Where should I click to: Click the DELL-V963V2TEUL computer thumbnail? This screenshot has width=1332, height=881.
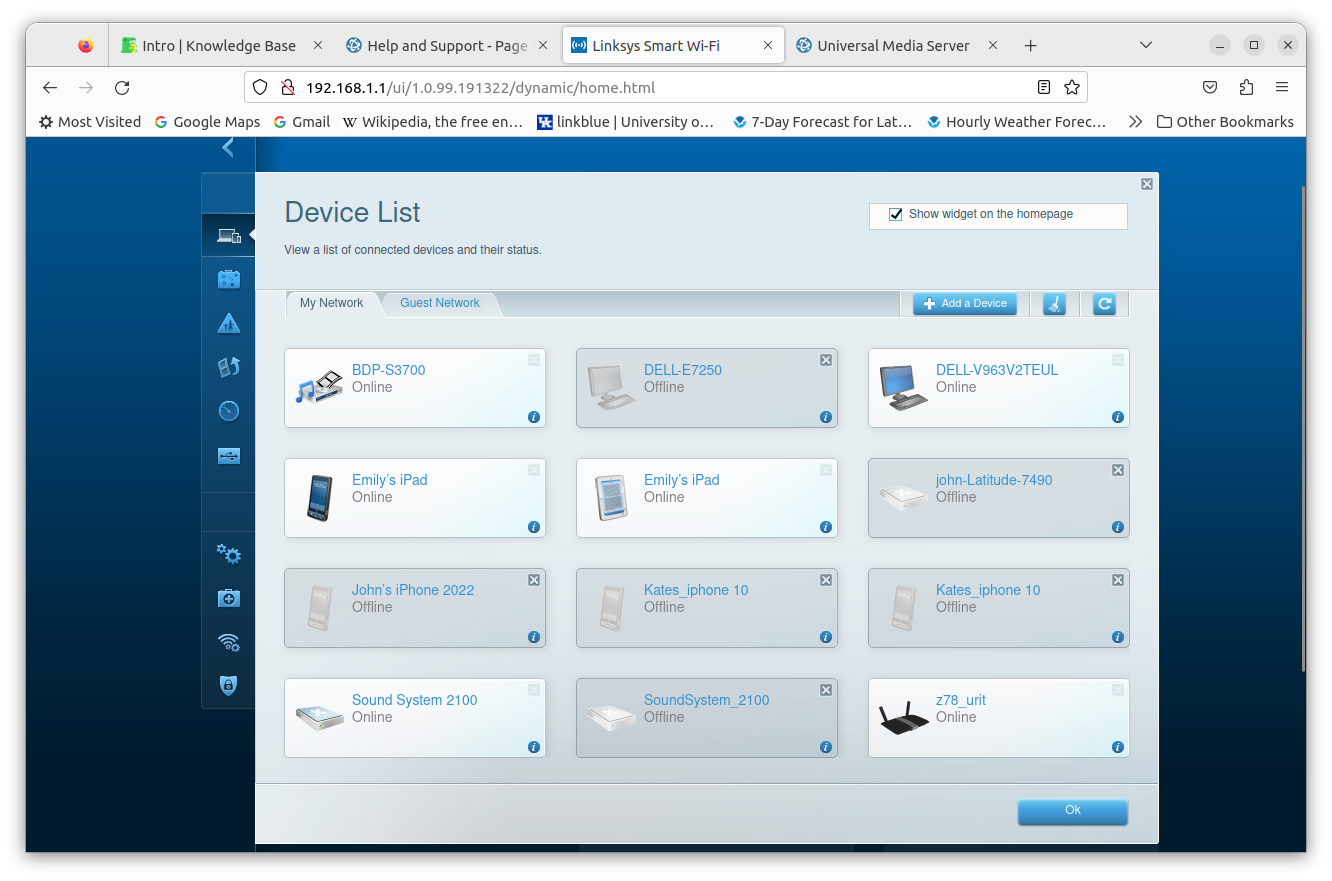[x=903, y=388]
